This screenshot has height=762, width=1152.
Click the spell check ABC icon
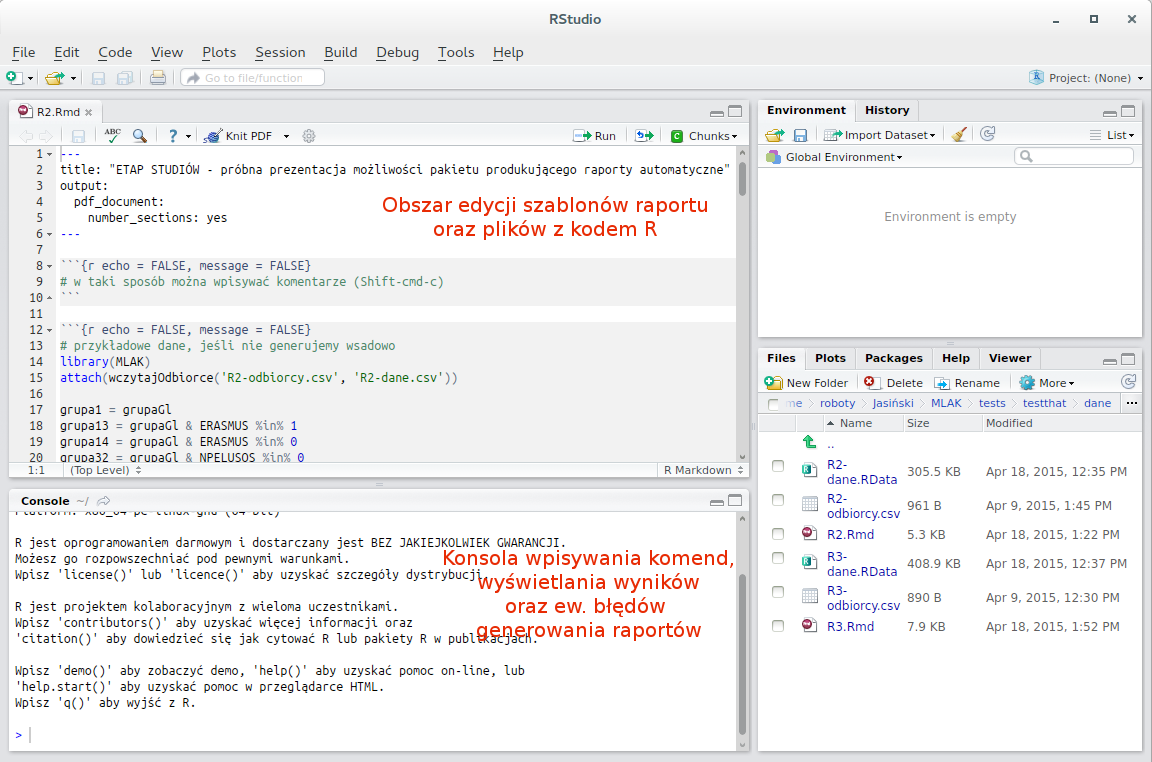point(112,135)
